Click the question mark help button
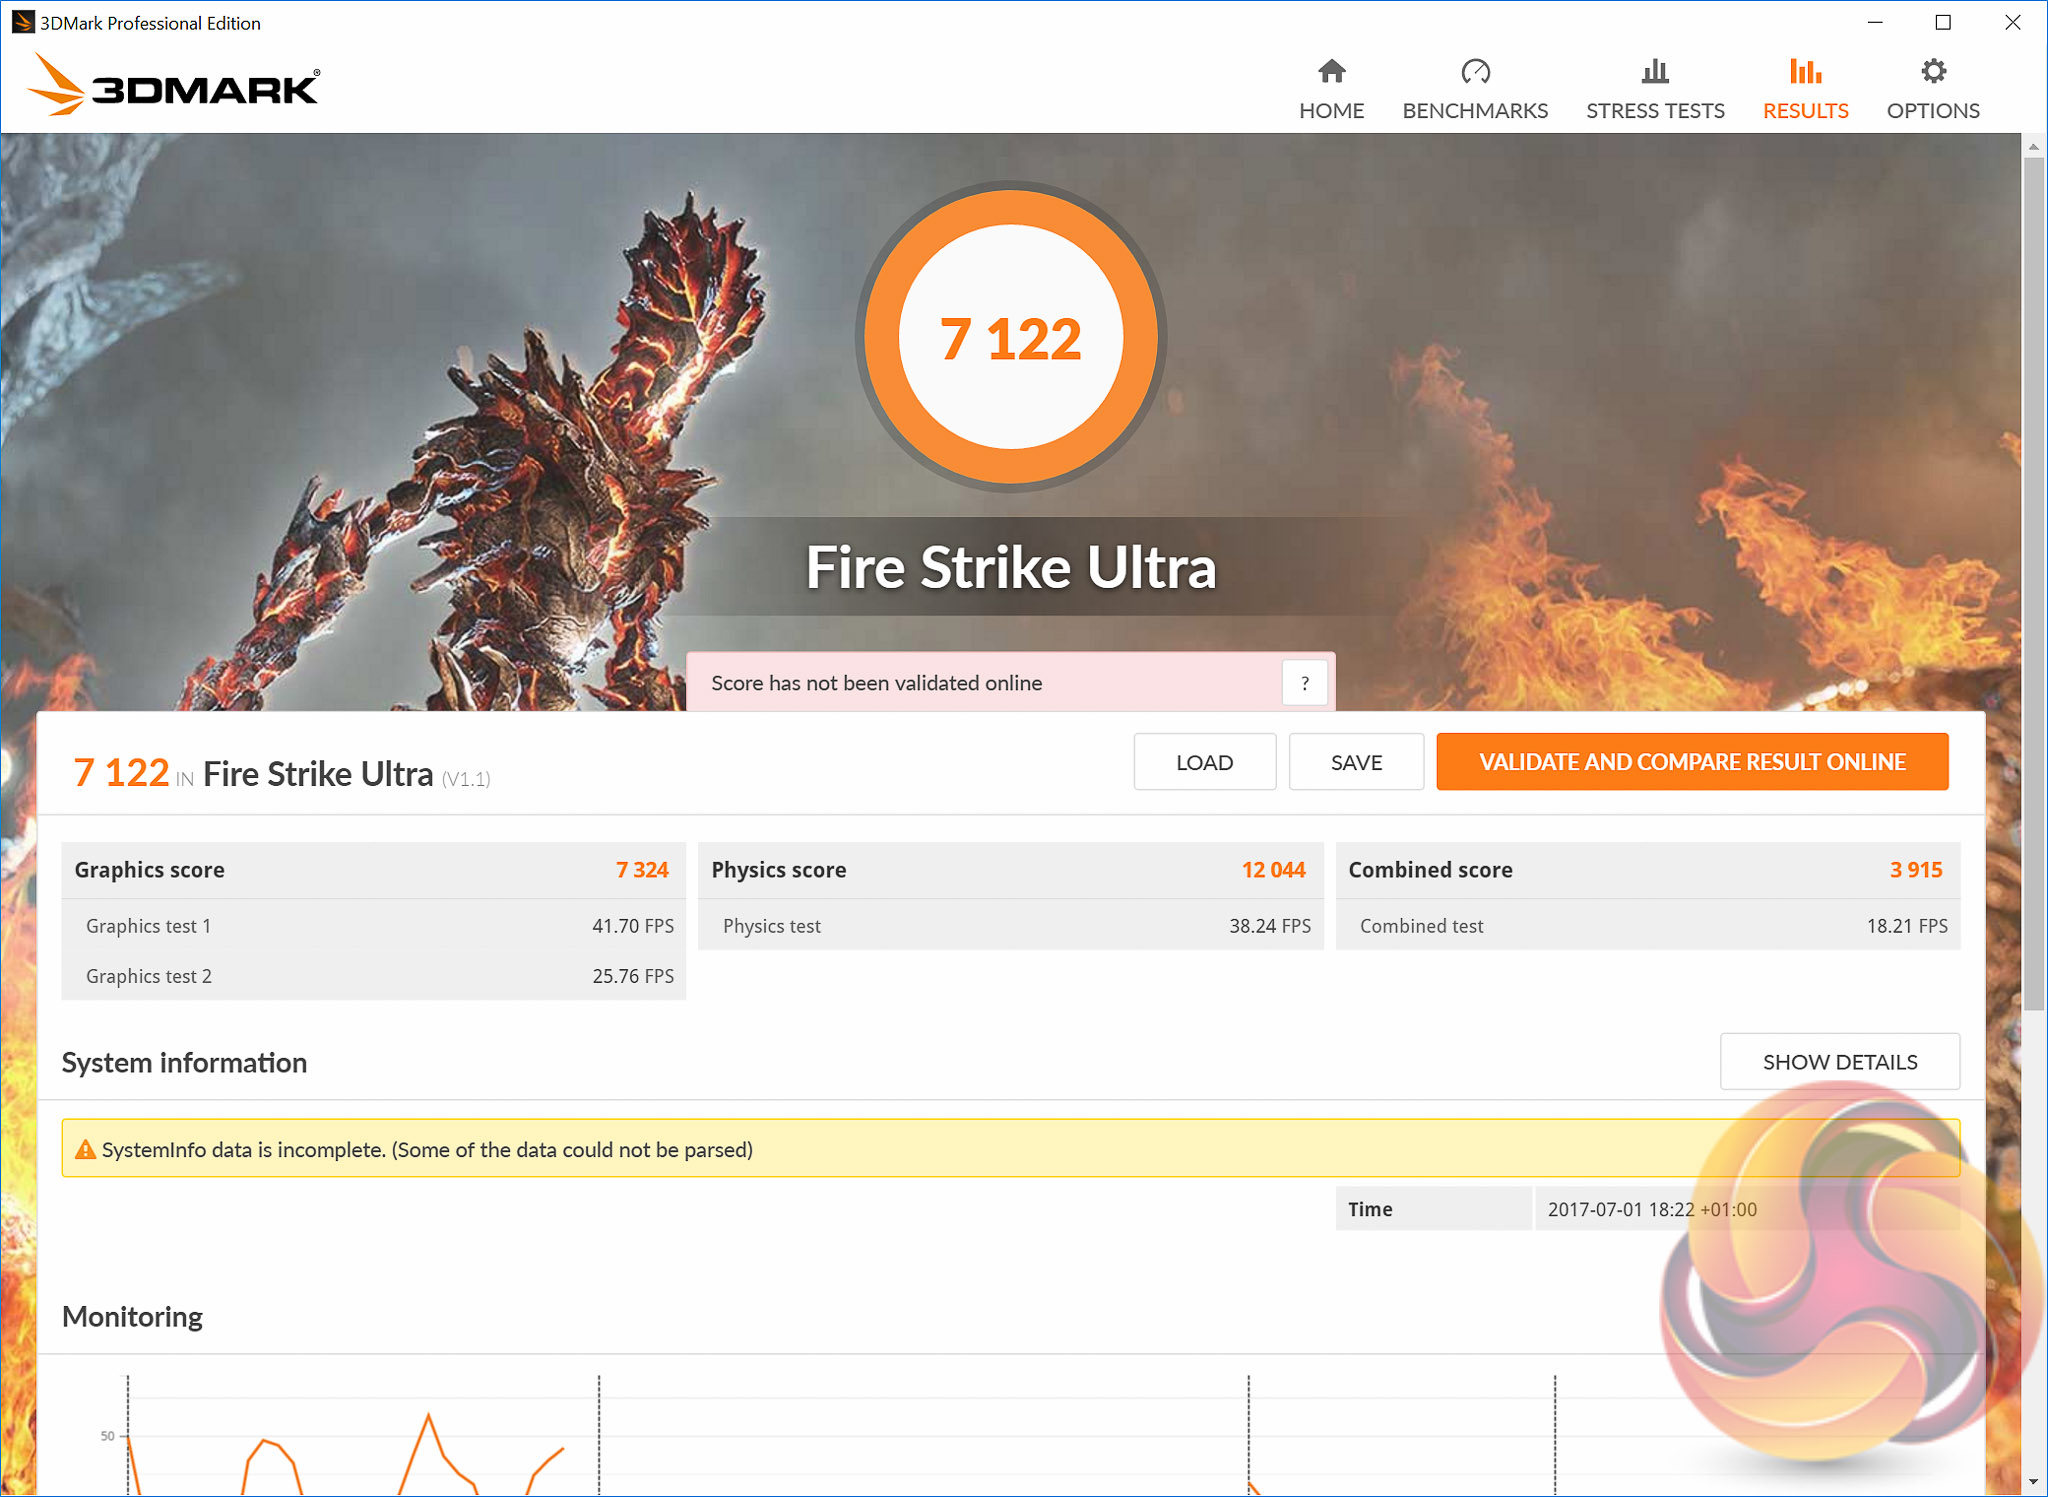 click(1304, 684)
